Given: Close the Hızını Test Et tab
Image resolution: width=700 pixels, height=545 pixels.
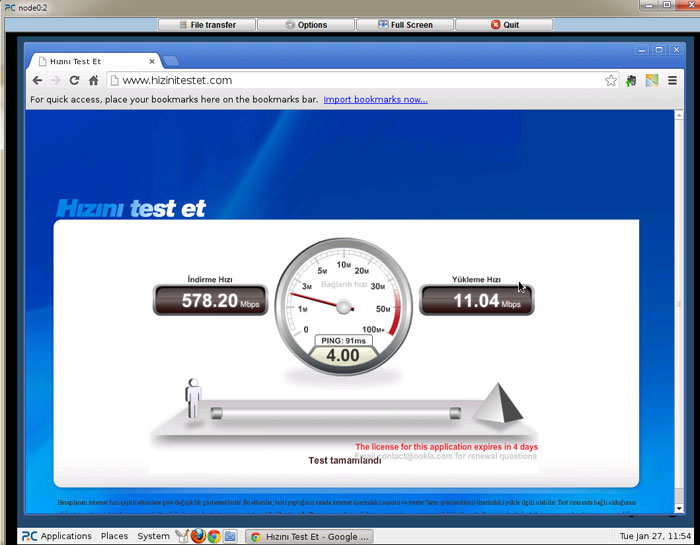Looking at the screenshot, I should [x=152, y=62].
